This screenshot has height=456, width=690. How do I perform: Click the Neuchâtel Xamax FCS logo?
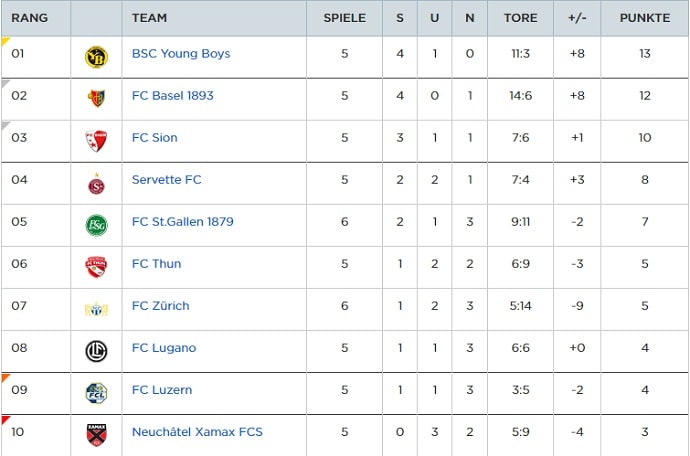tap(96, 435)
